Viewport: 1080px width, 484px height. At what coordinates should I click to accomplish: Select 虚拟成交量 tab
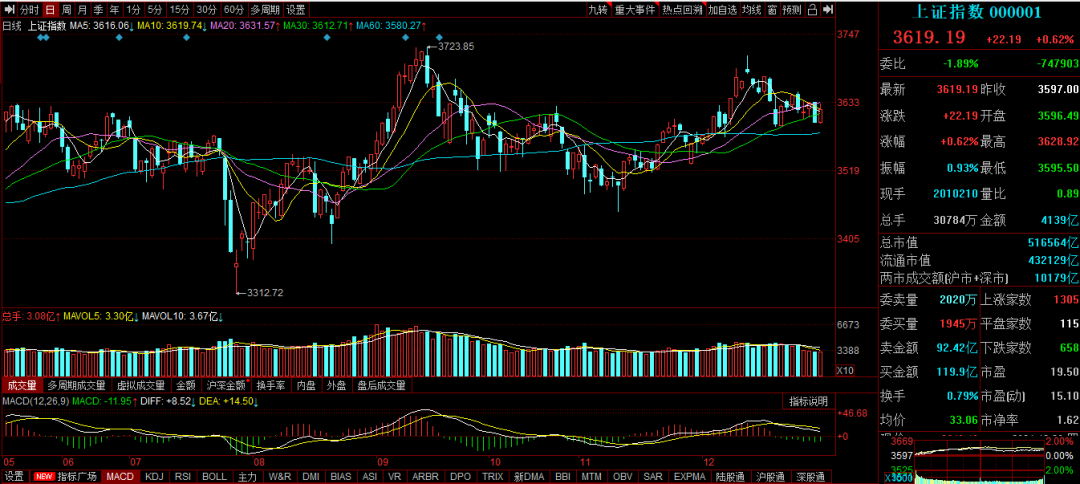(140, 386)
